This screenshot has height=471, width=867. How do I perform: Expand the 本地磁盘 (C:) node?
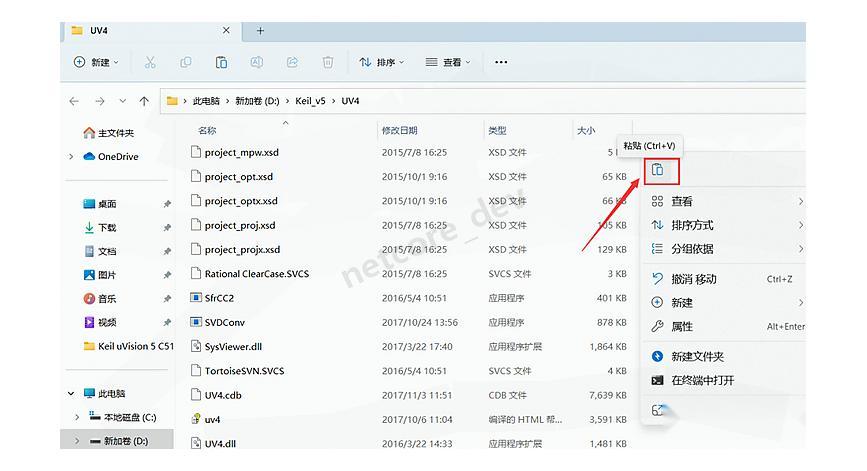77,417
